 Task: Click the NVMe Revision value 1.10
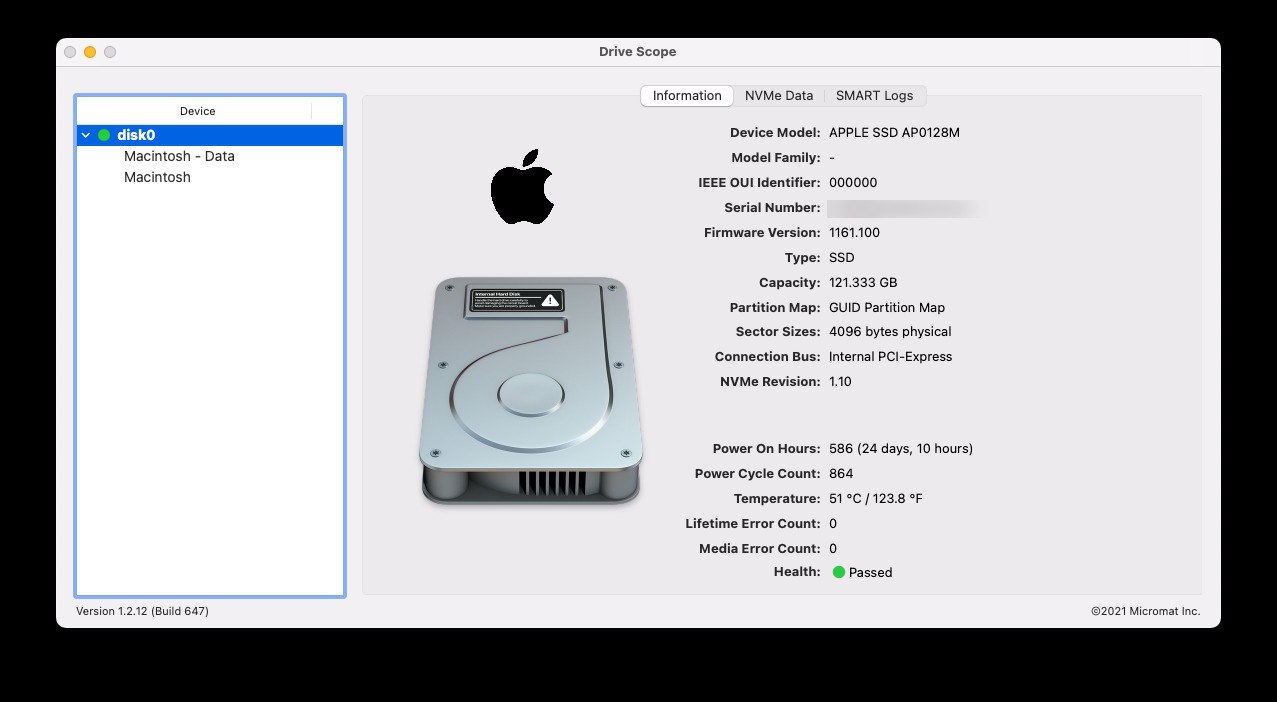[x=840, y=381]
